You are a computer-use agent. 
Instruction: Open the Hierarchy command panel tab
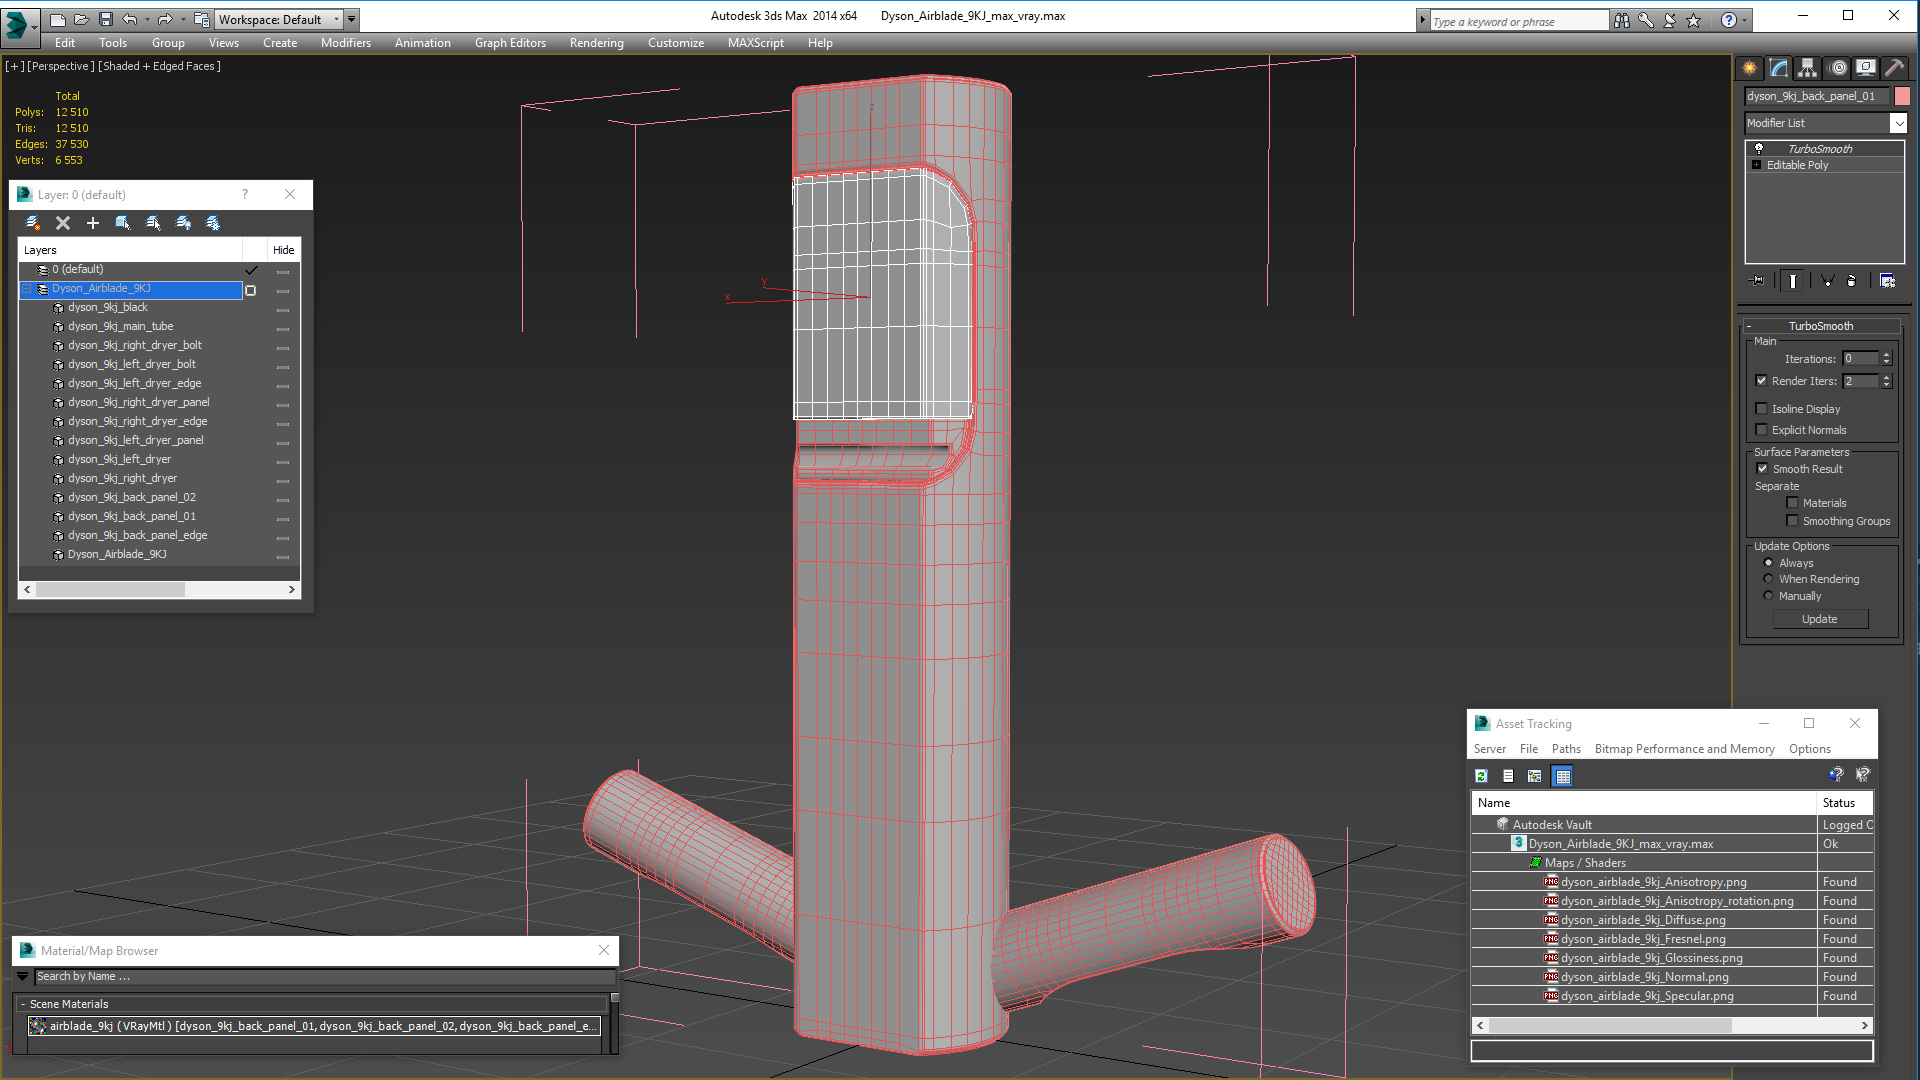click(1807, 68)
